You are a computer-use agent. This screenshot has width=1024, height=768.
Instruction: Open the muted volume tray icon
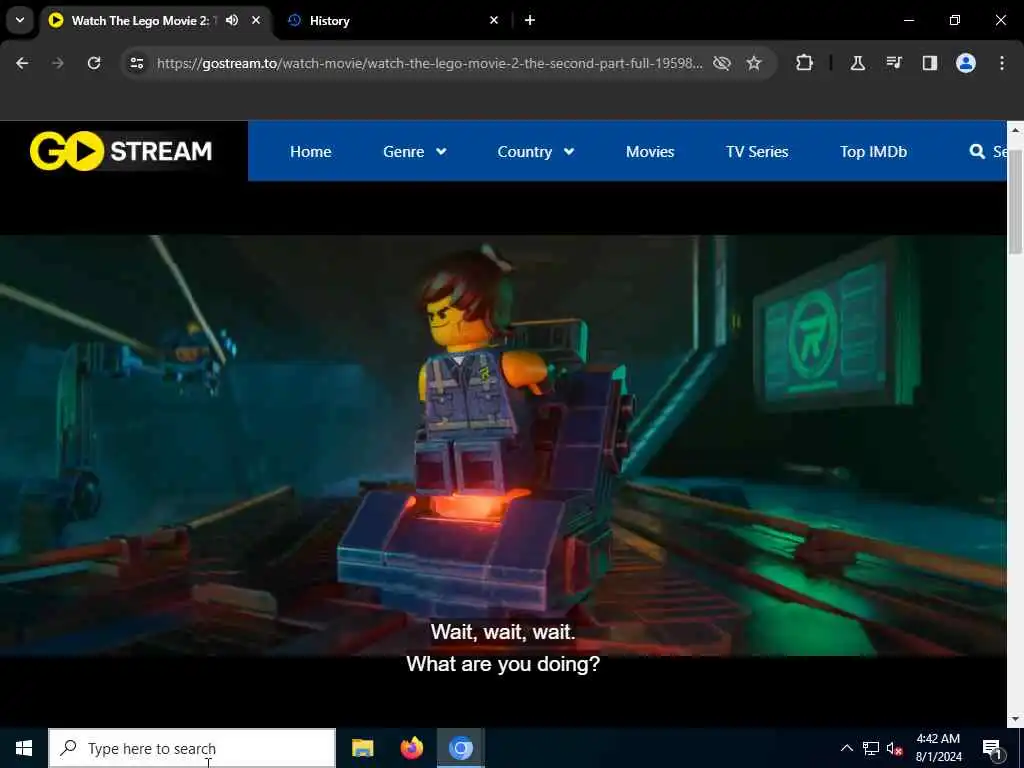(x=894, y=748)
